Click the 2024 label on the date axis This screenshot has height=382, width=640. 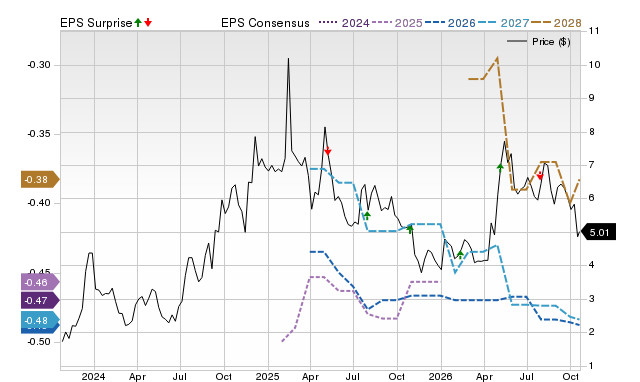[x=93, y=376]
